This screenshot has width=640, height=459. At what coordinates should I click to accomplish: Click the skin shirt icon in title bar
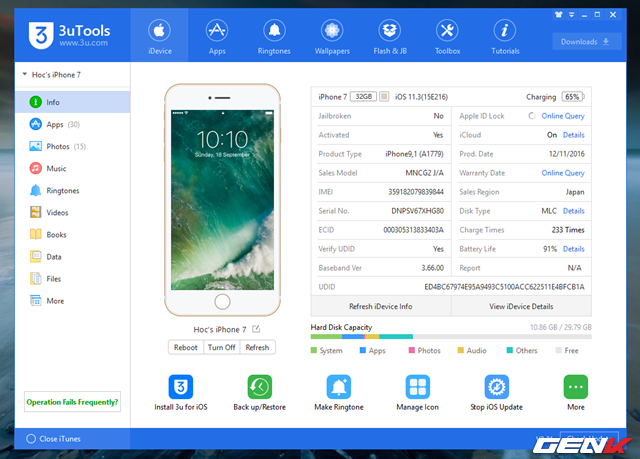(558, 15)
